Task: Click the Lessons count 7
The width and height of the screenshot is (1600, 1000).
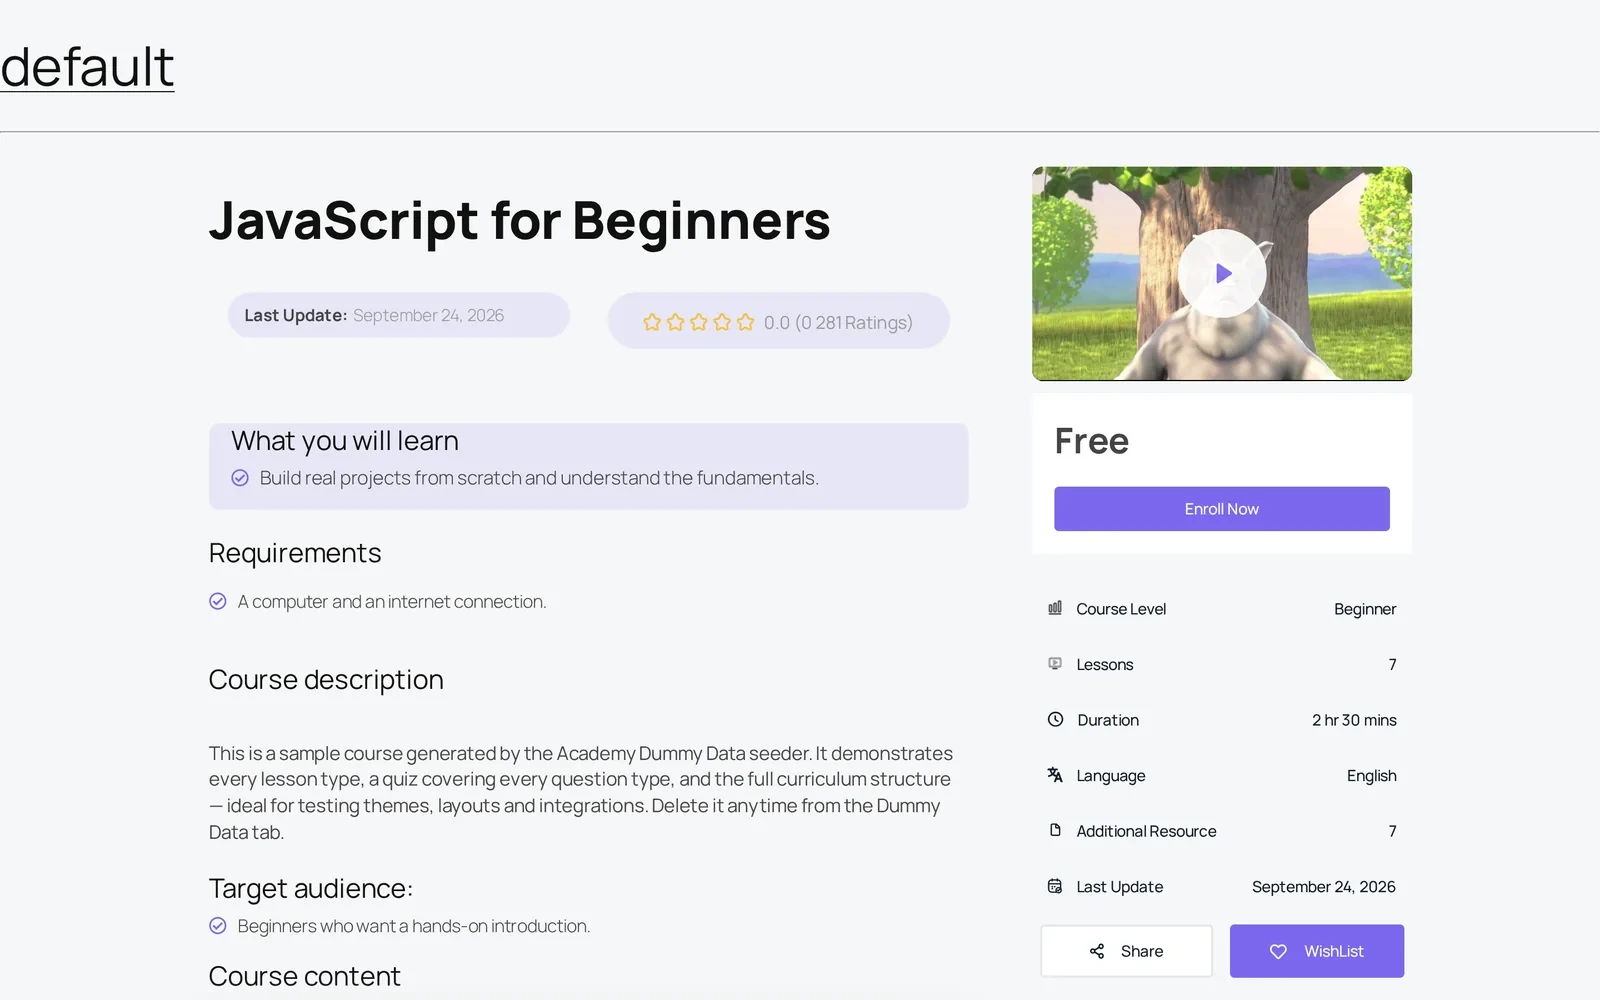Action: (x=1392, y=664)
